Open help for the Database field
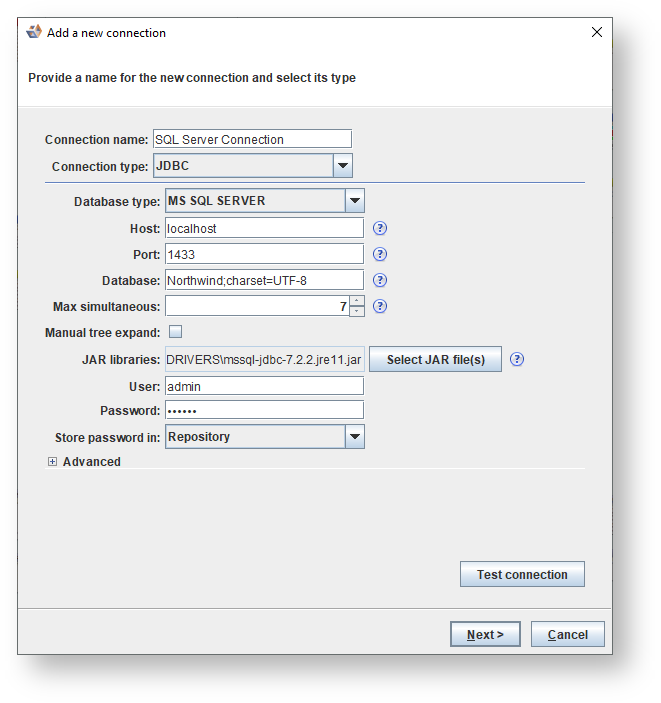The width and height of the screenshot is (661, 703). point(380,280)
